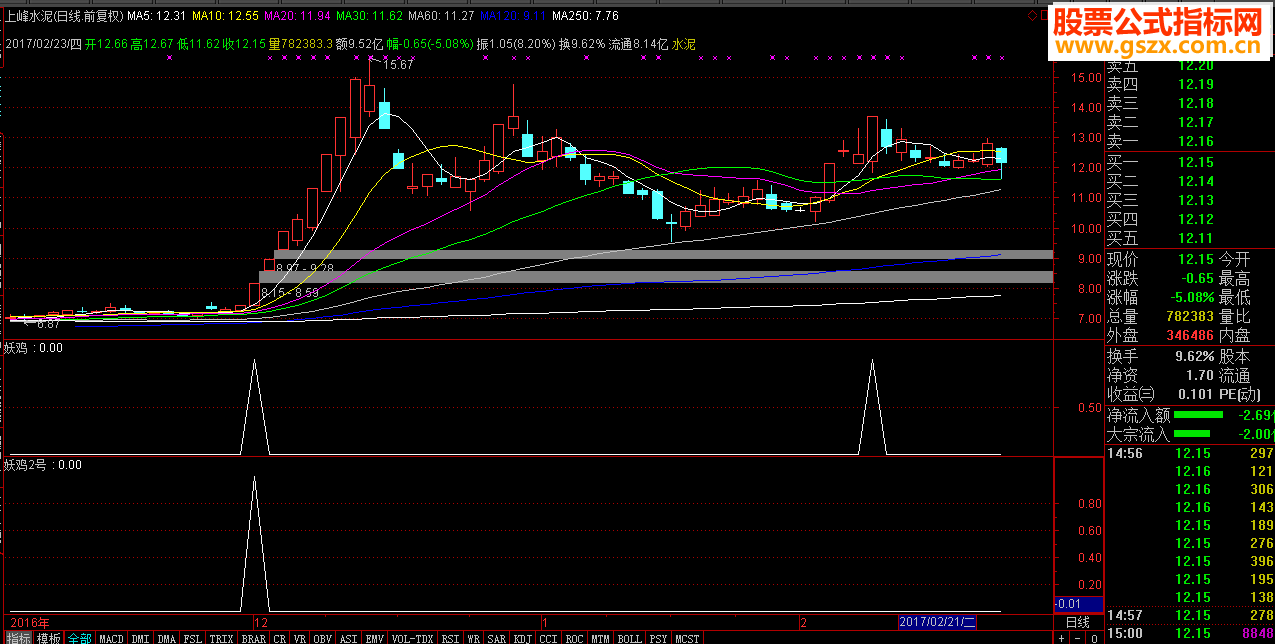Image resolution: width=1275 pixels, height=644 pixels.
Task: Click the 日线 period button
Action: click(1078, 622)
